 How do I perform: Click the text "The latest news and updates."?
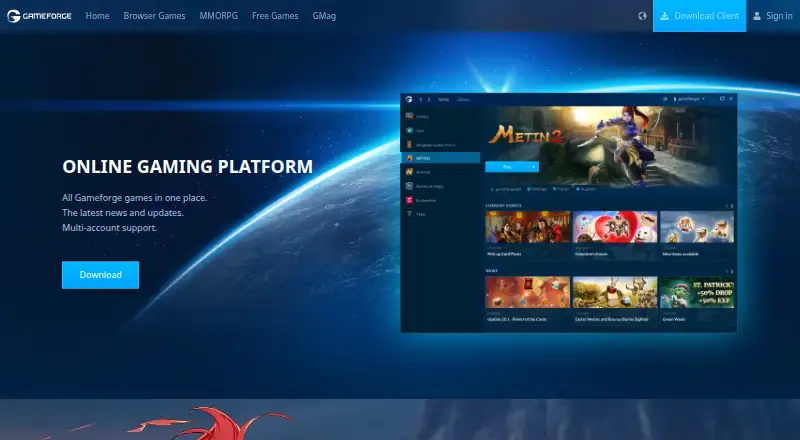coord(123,212)
